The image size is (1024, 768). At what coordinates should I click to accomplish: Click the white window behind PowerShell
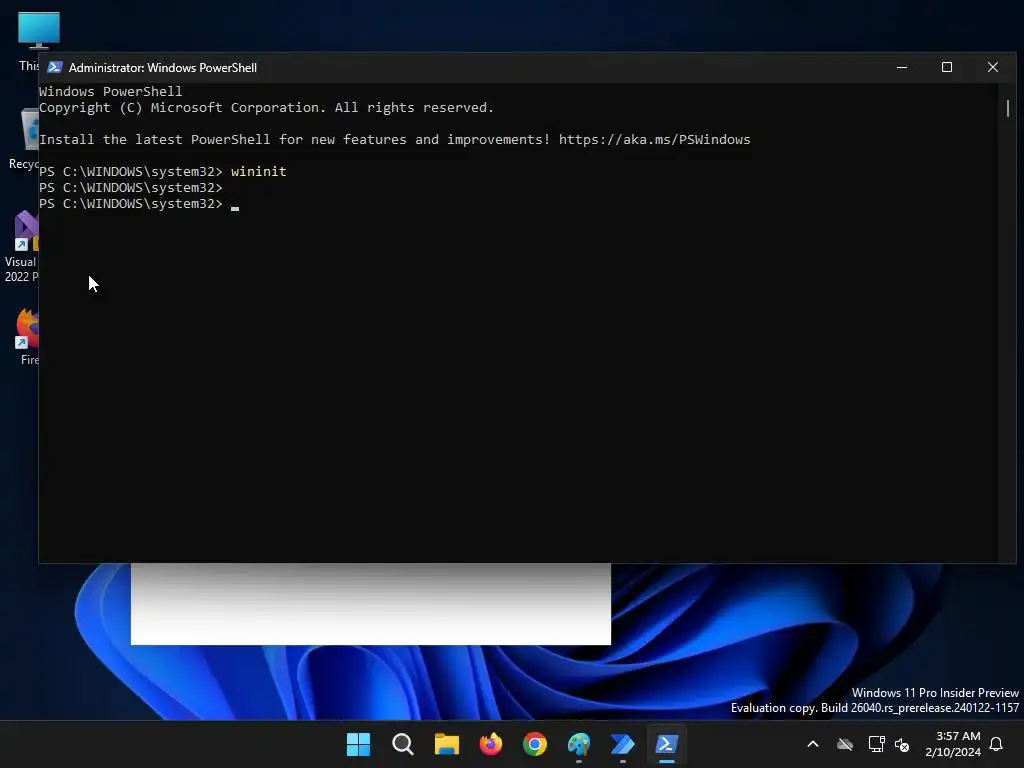pyautogui.click(x=370, y=604)
